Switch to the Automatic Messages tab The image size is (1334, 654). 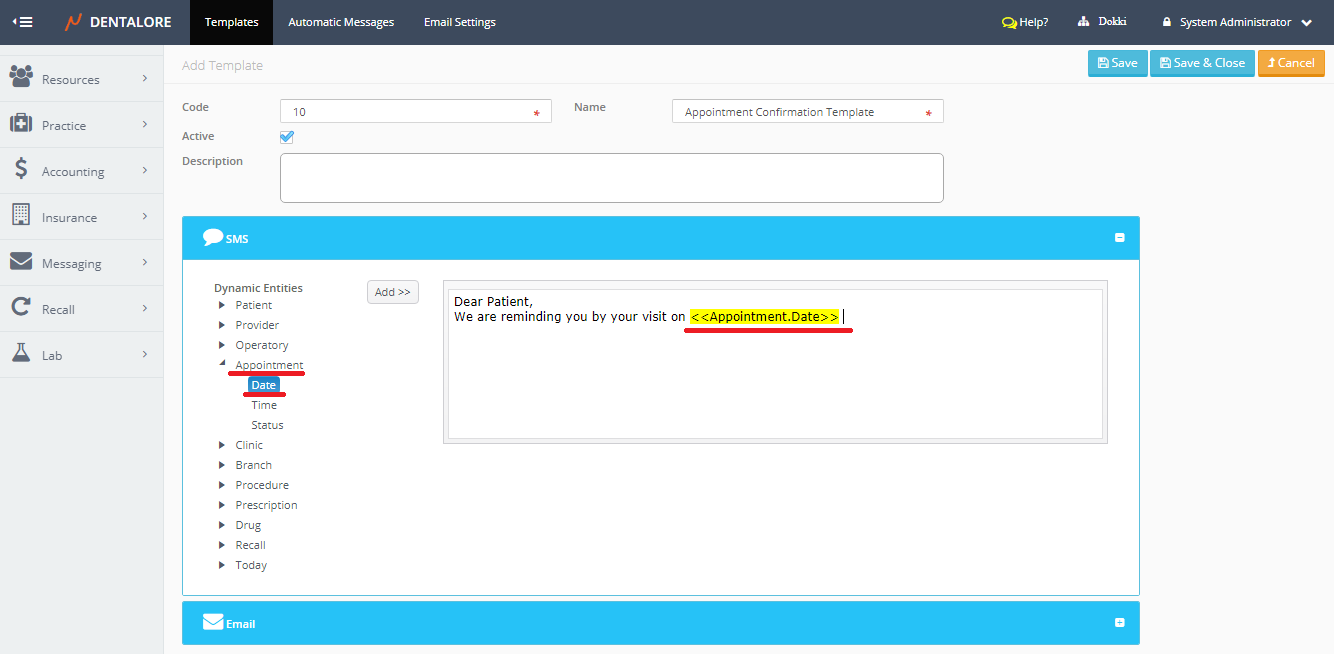click(341, 22)
